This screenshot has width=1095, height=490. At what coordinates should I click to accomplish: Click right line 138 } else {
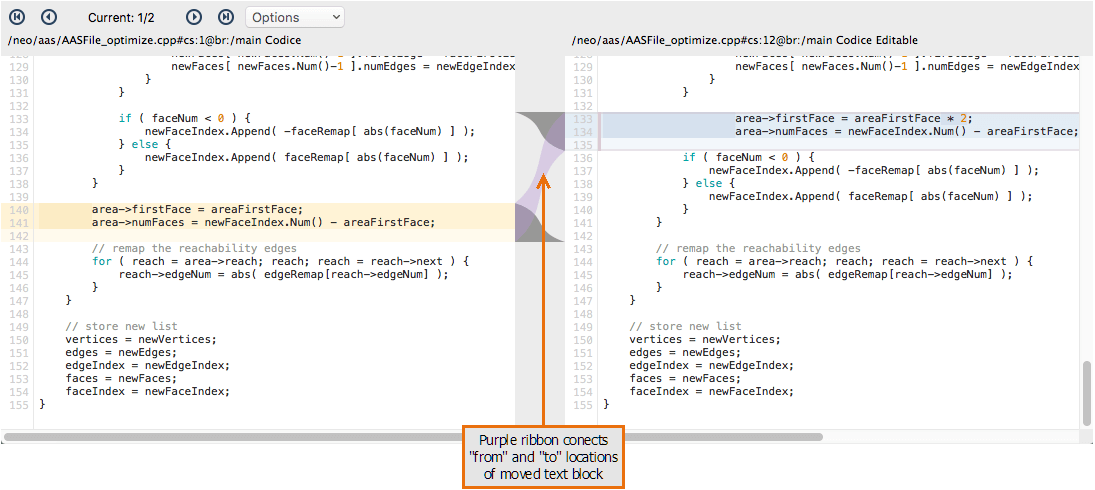pyautogui.click(x=709, y=184)
